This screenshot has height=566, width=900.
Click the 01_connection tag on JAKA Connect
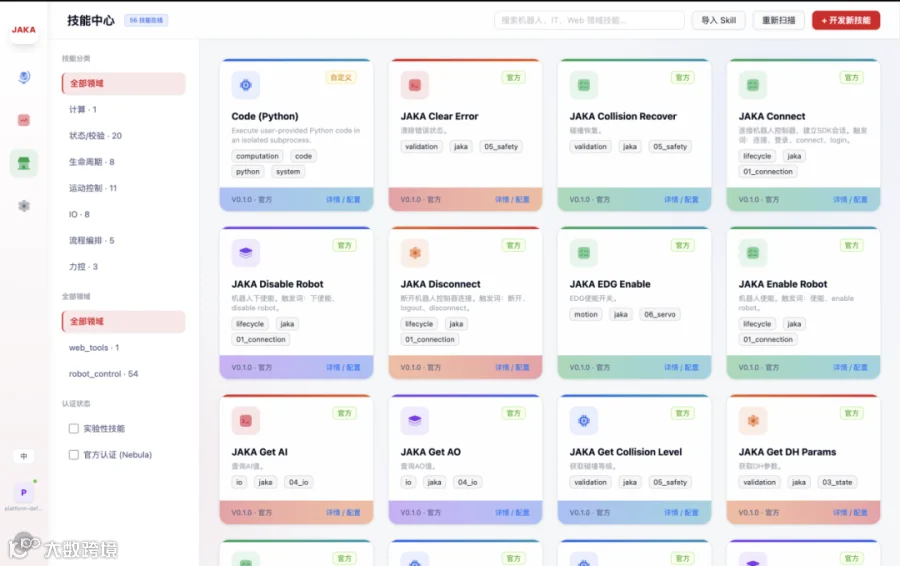pyautogui.click(x=767, y=172)
